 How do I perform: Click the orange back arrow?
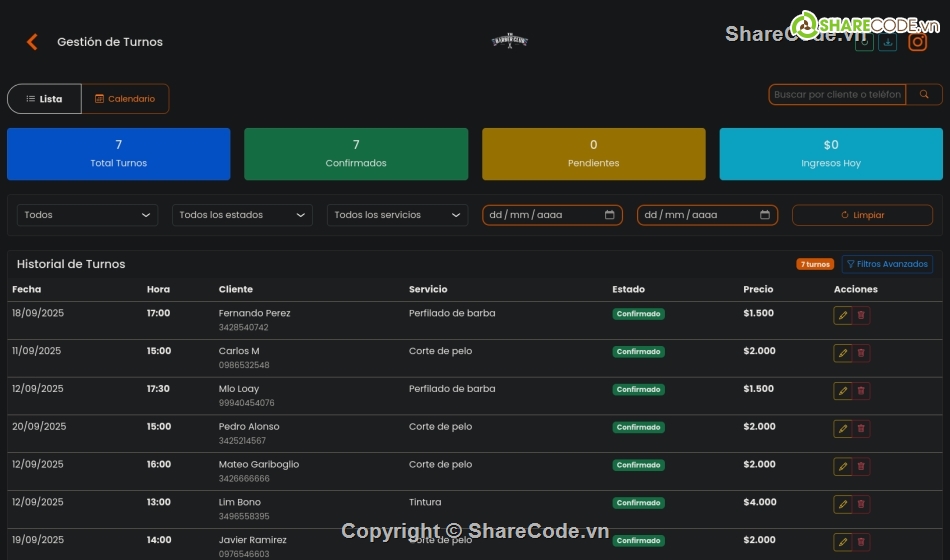tap(32, 42)
